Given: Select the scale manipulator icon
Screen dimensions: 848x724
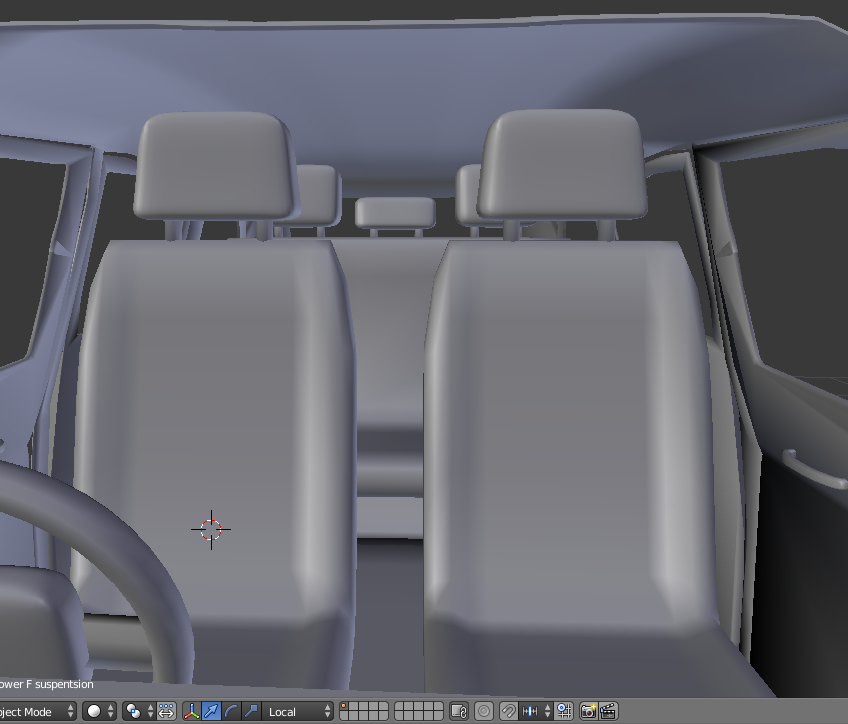Looking at the screenshot, I should tap(251, 712).
